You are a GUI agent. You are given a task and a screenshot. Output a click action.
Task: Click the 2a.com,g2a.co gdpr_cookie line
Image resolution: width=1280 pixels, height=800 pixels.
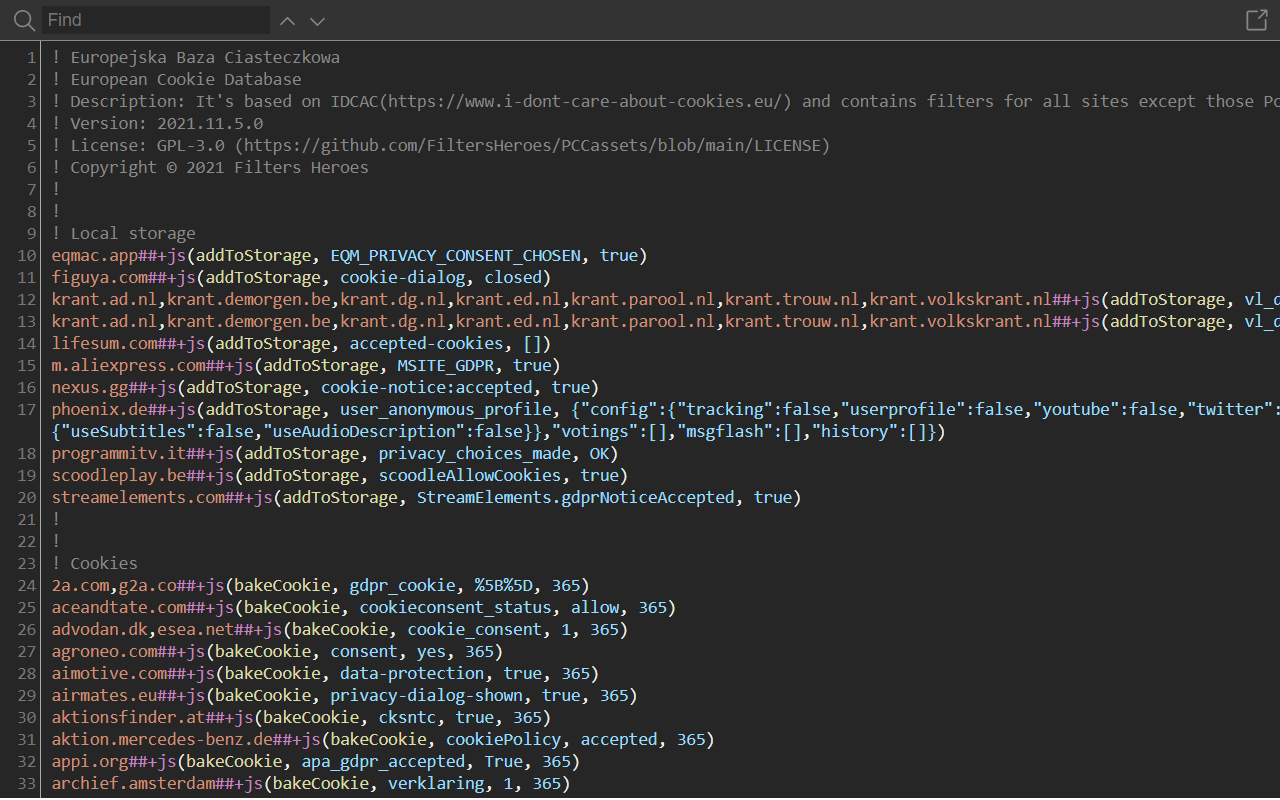[x=320, y=585]
